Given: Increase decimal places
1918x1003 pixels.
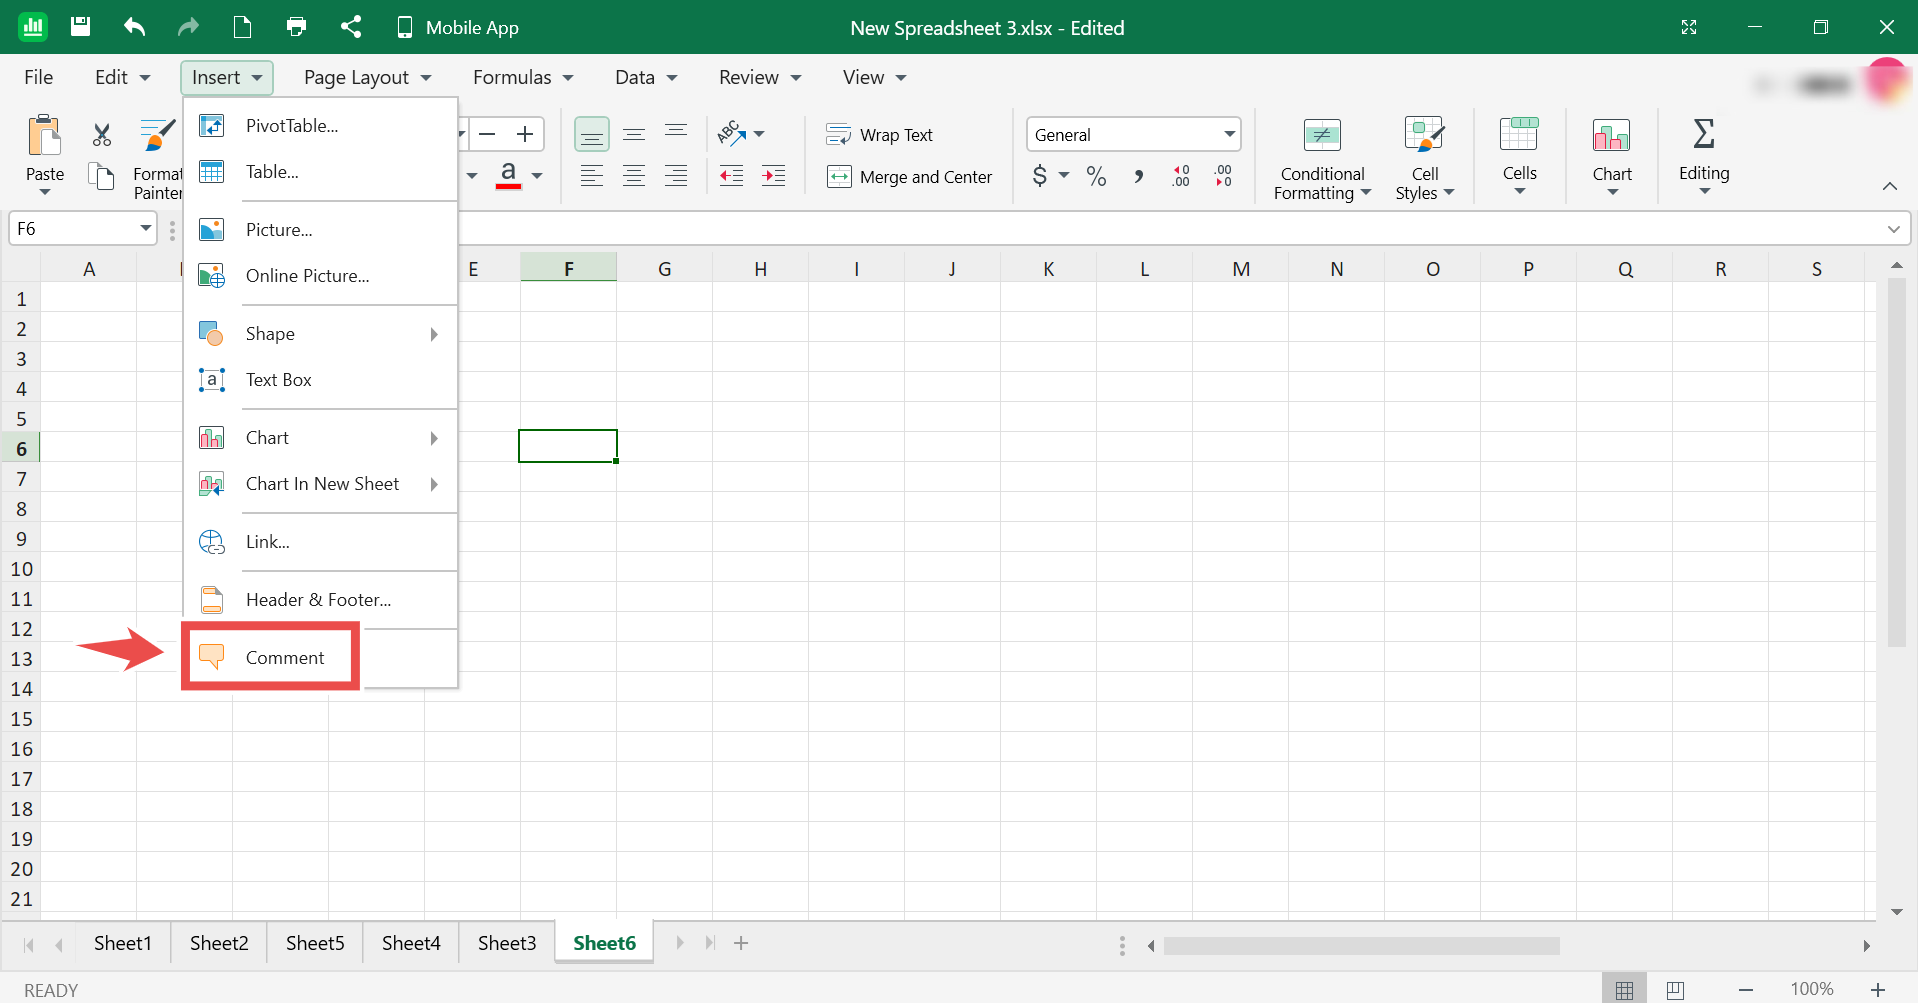Looking at the screenshot, I should [1181, 176].
